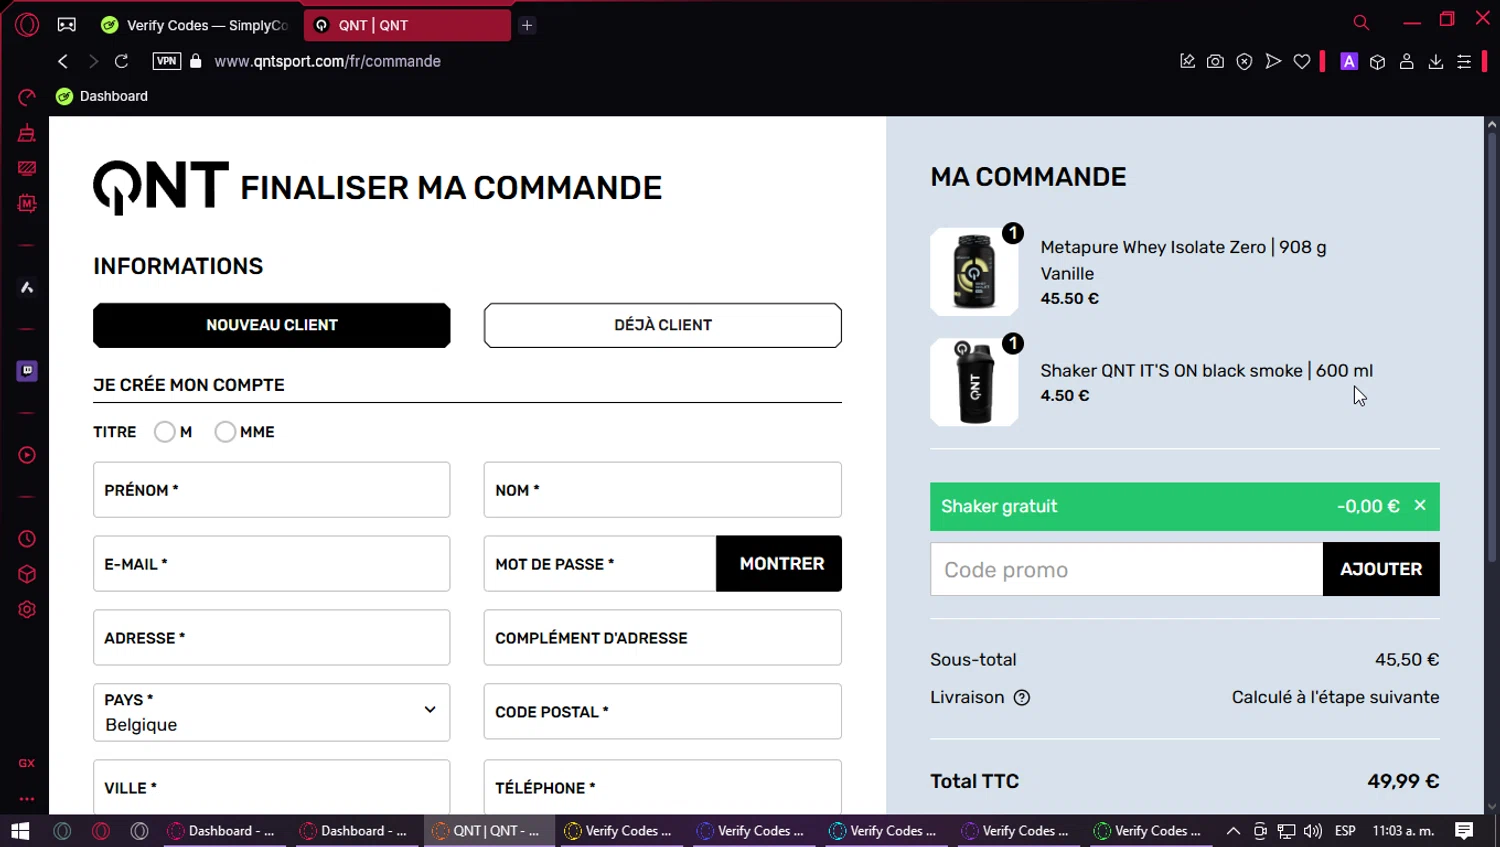Bookmark page with heart icon
Image resolution: width=1500 pixels, height=847 pixels.
[1302, 61]
